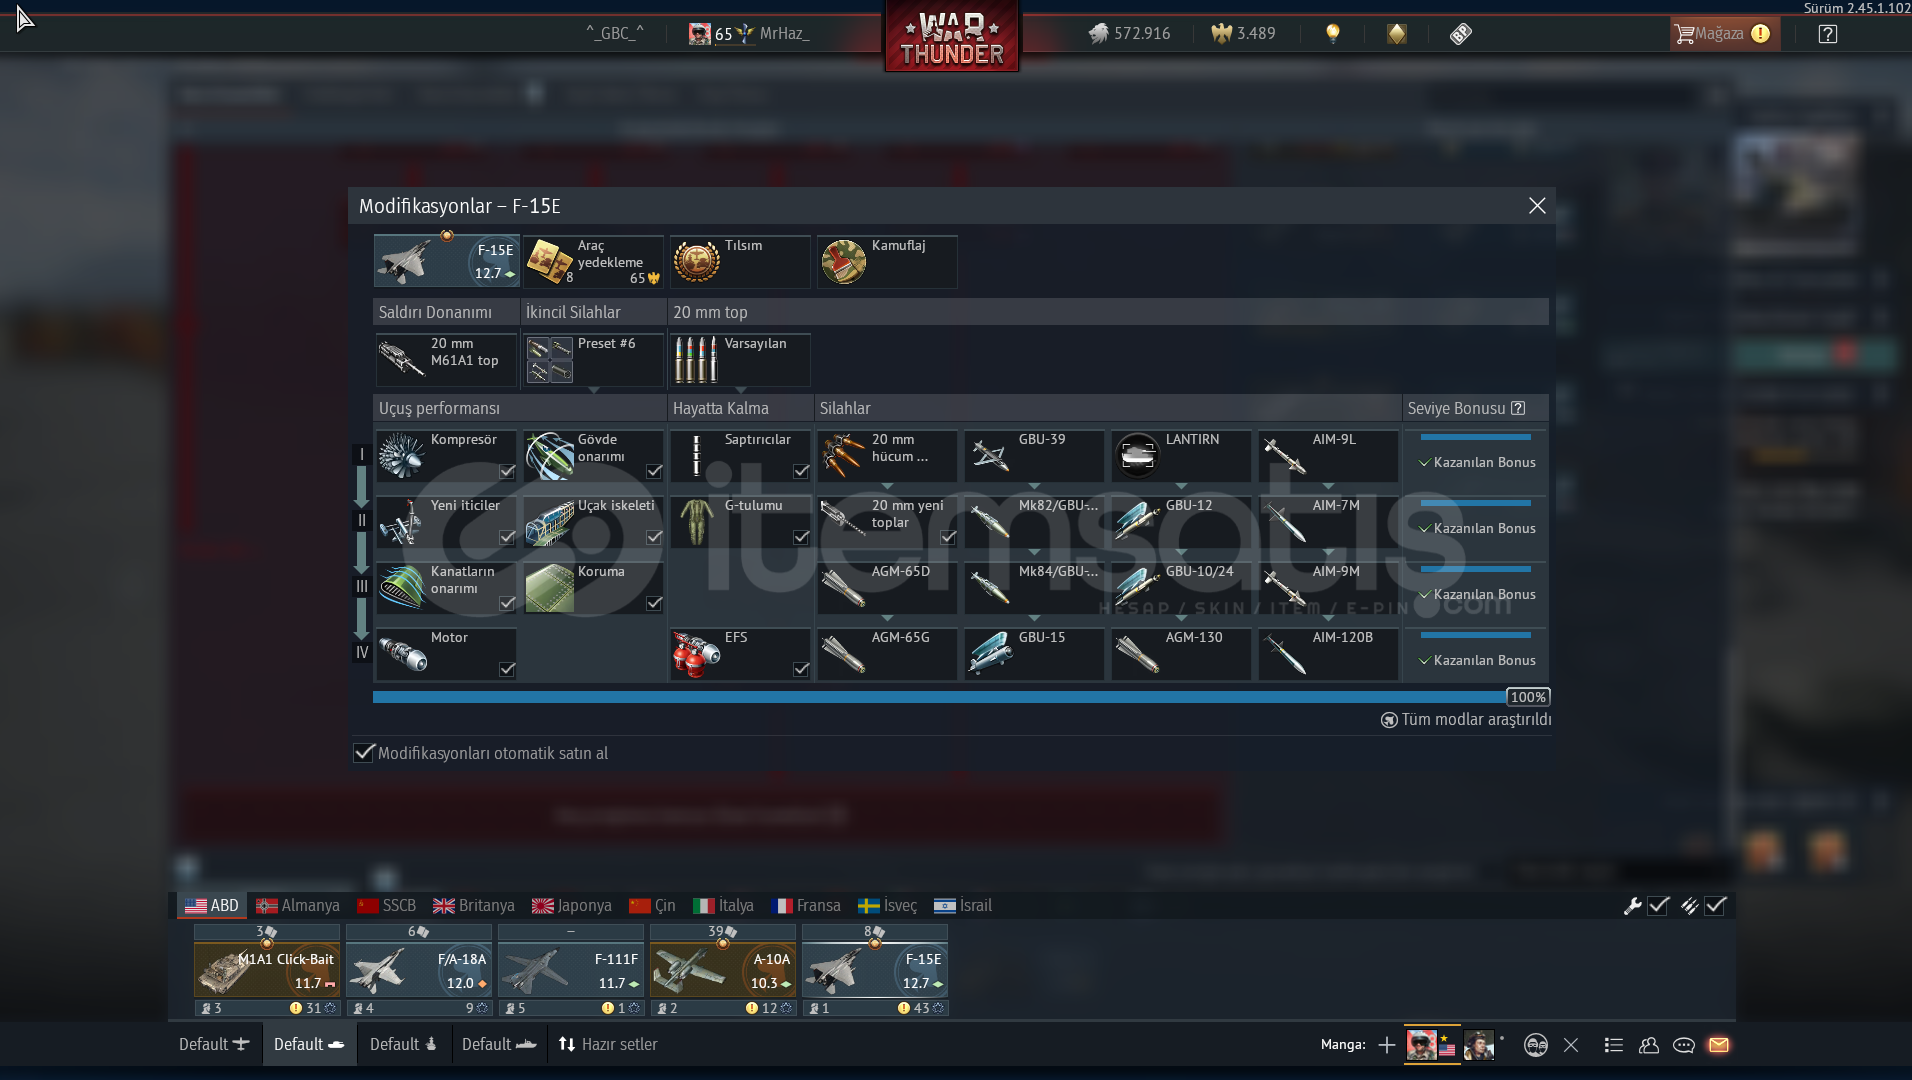Click the 100% research progress bar
Image resolution: width=1912 pixels, height=1080 pixels.
click(962, 697)
